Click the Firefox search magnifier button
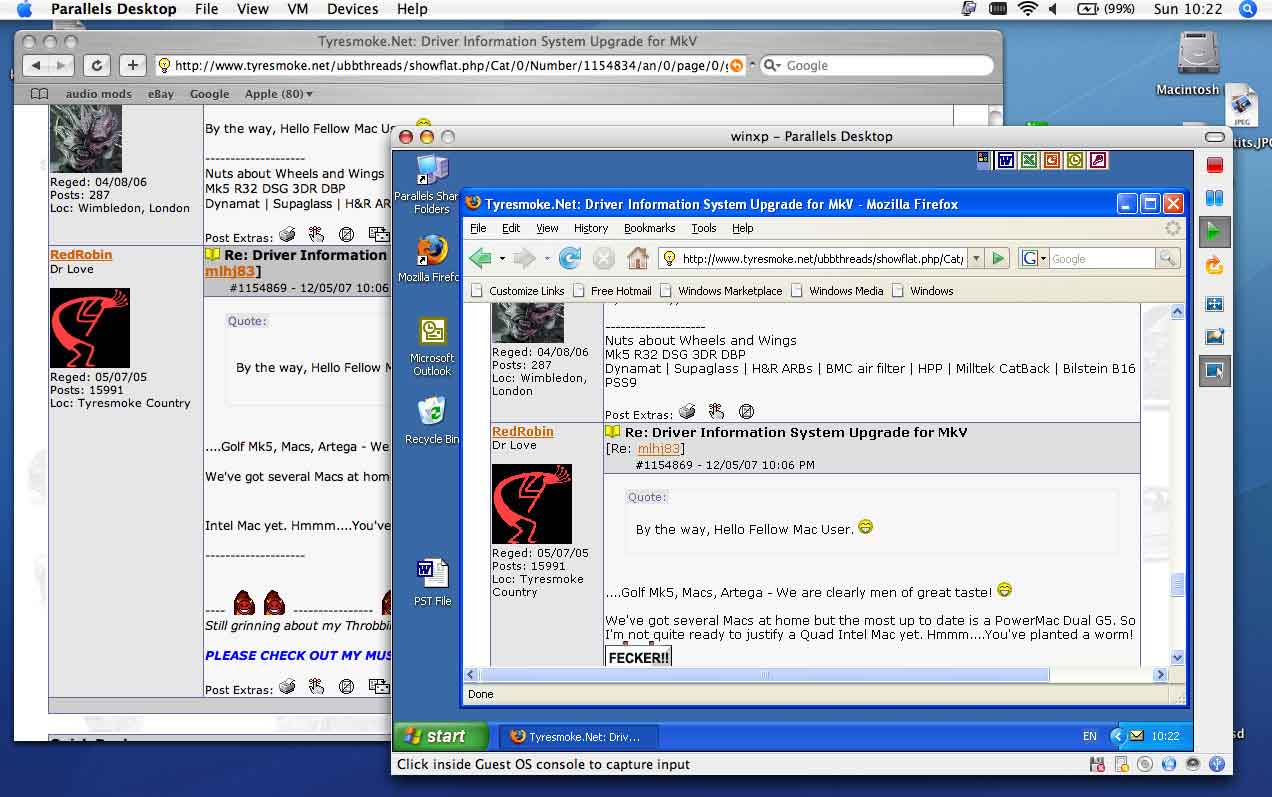 1167,259
